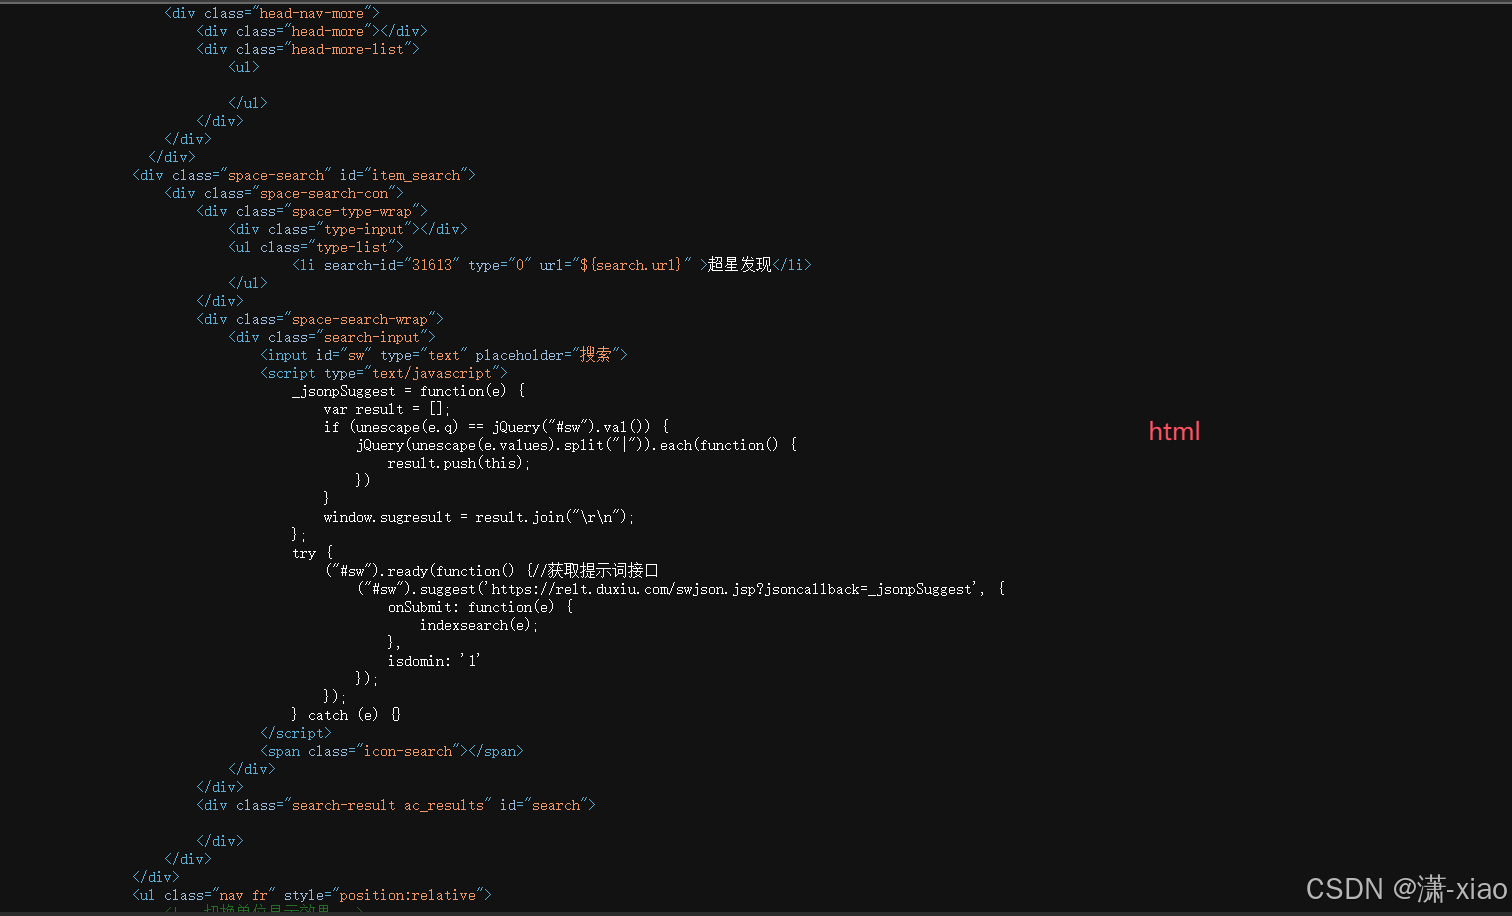Viewport: 1512px width, 916px height.
Task: Click the div class="head-more" line
Action: [x=312, y=31]
